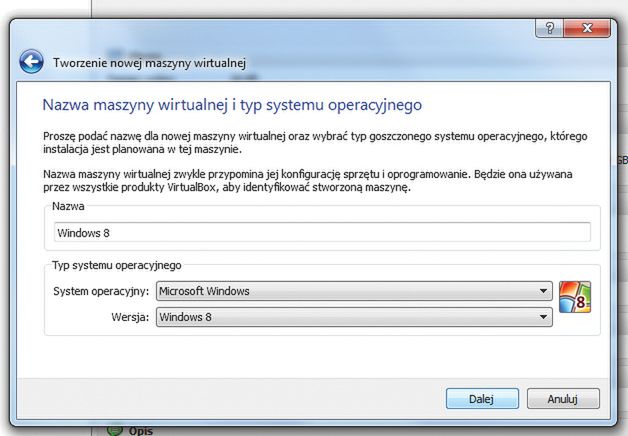Click the 'Opis' item in background window
Screen dimensions: 628x436
tap(141, 431)
